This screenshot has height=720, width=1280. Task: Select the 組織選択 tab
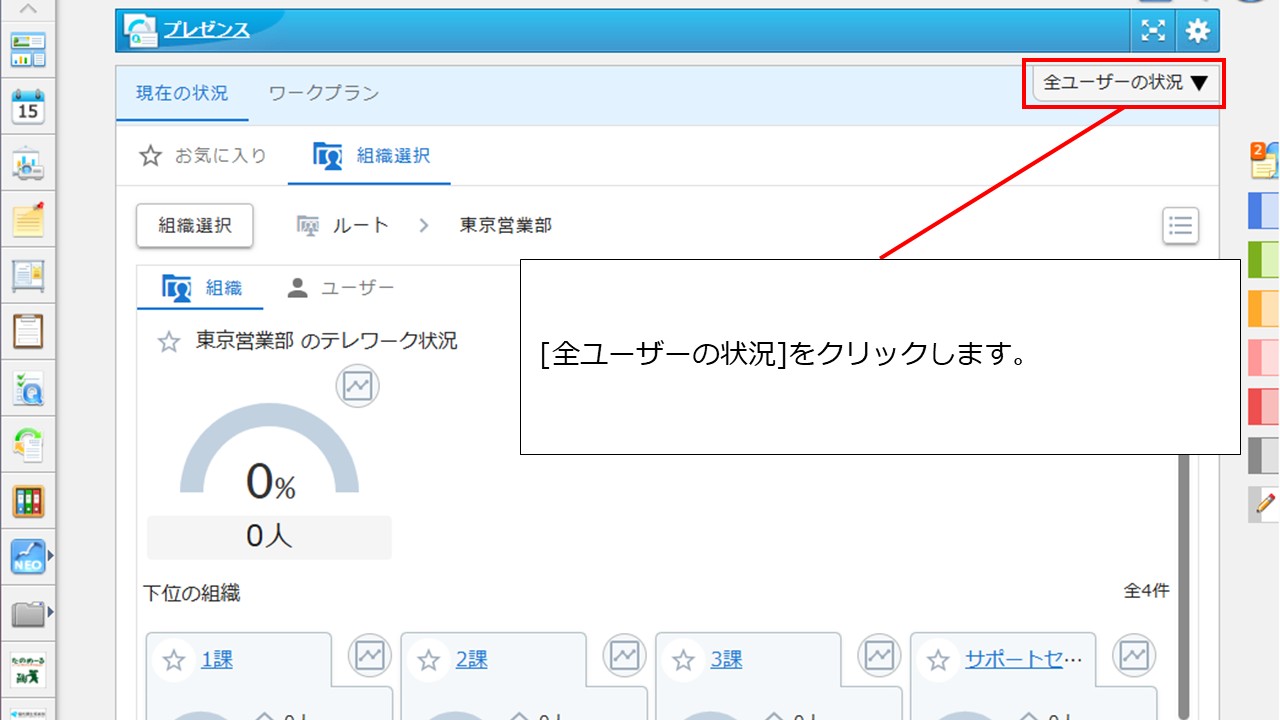[370, 156]
